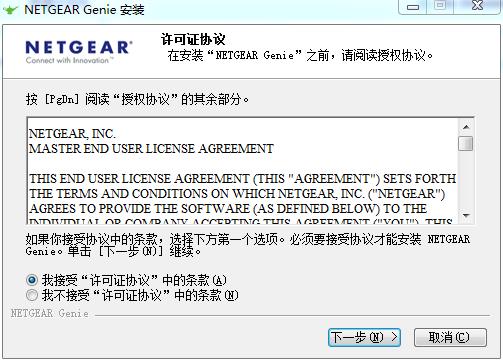Click the '在安装 “NETGEAR Genie” 之前' subtitle text
Image resolution: width=503 pixels, height=361 pixels.
click(300, 55)
